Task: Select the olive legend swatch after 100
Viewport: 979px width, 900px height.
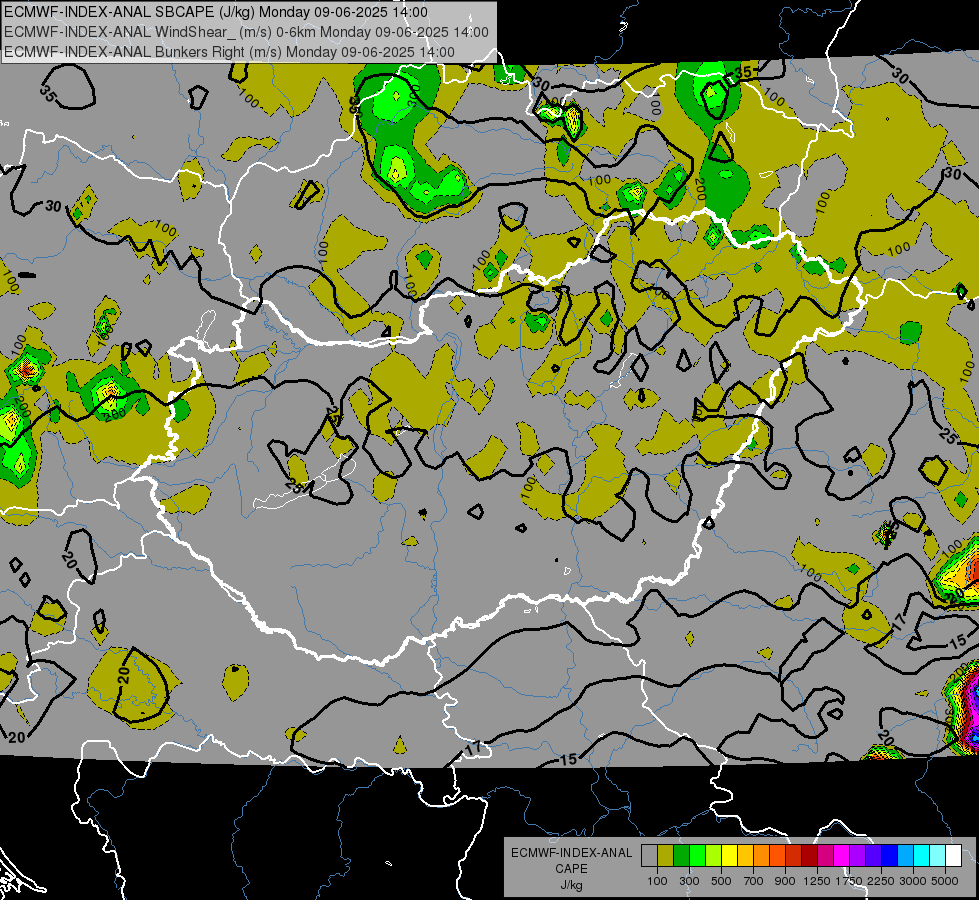Action: point(666,855)
